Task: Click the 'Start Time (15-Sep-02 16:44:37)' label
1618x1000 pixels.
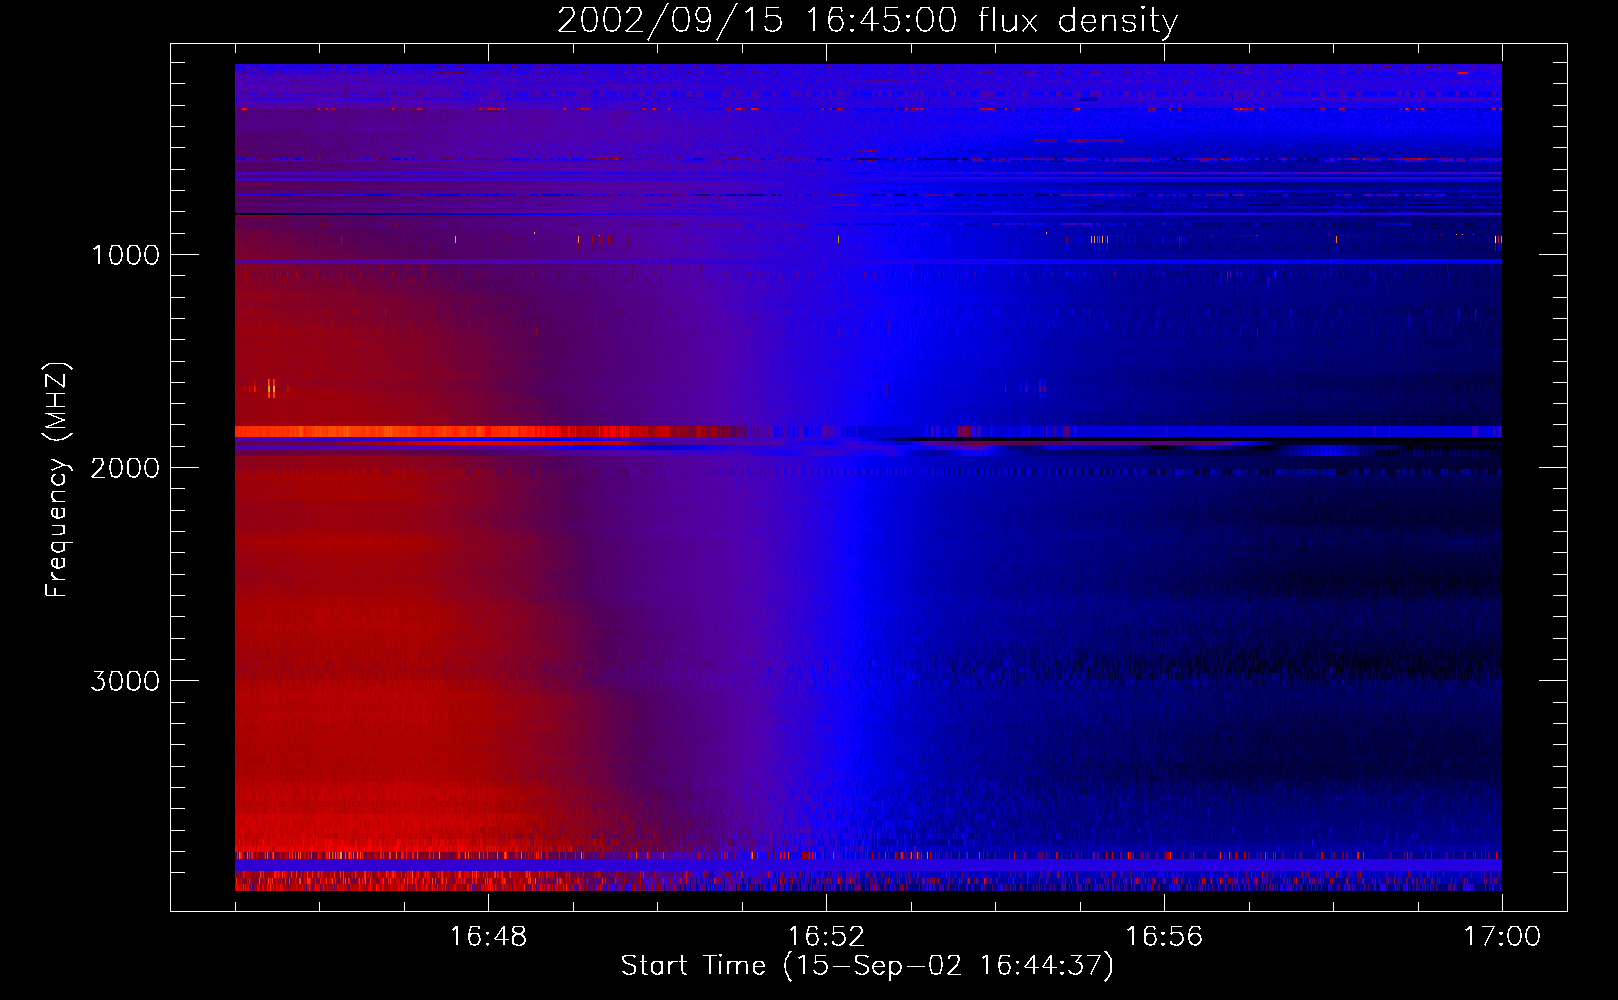Action: click(867, 966)
